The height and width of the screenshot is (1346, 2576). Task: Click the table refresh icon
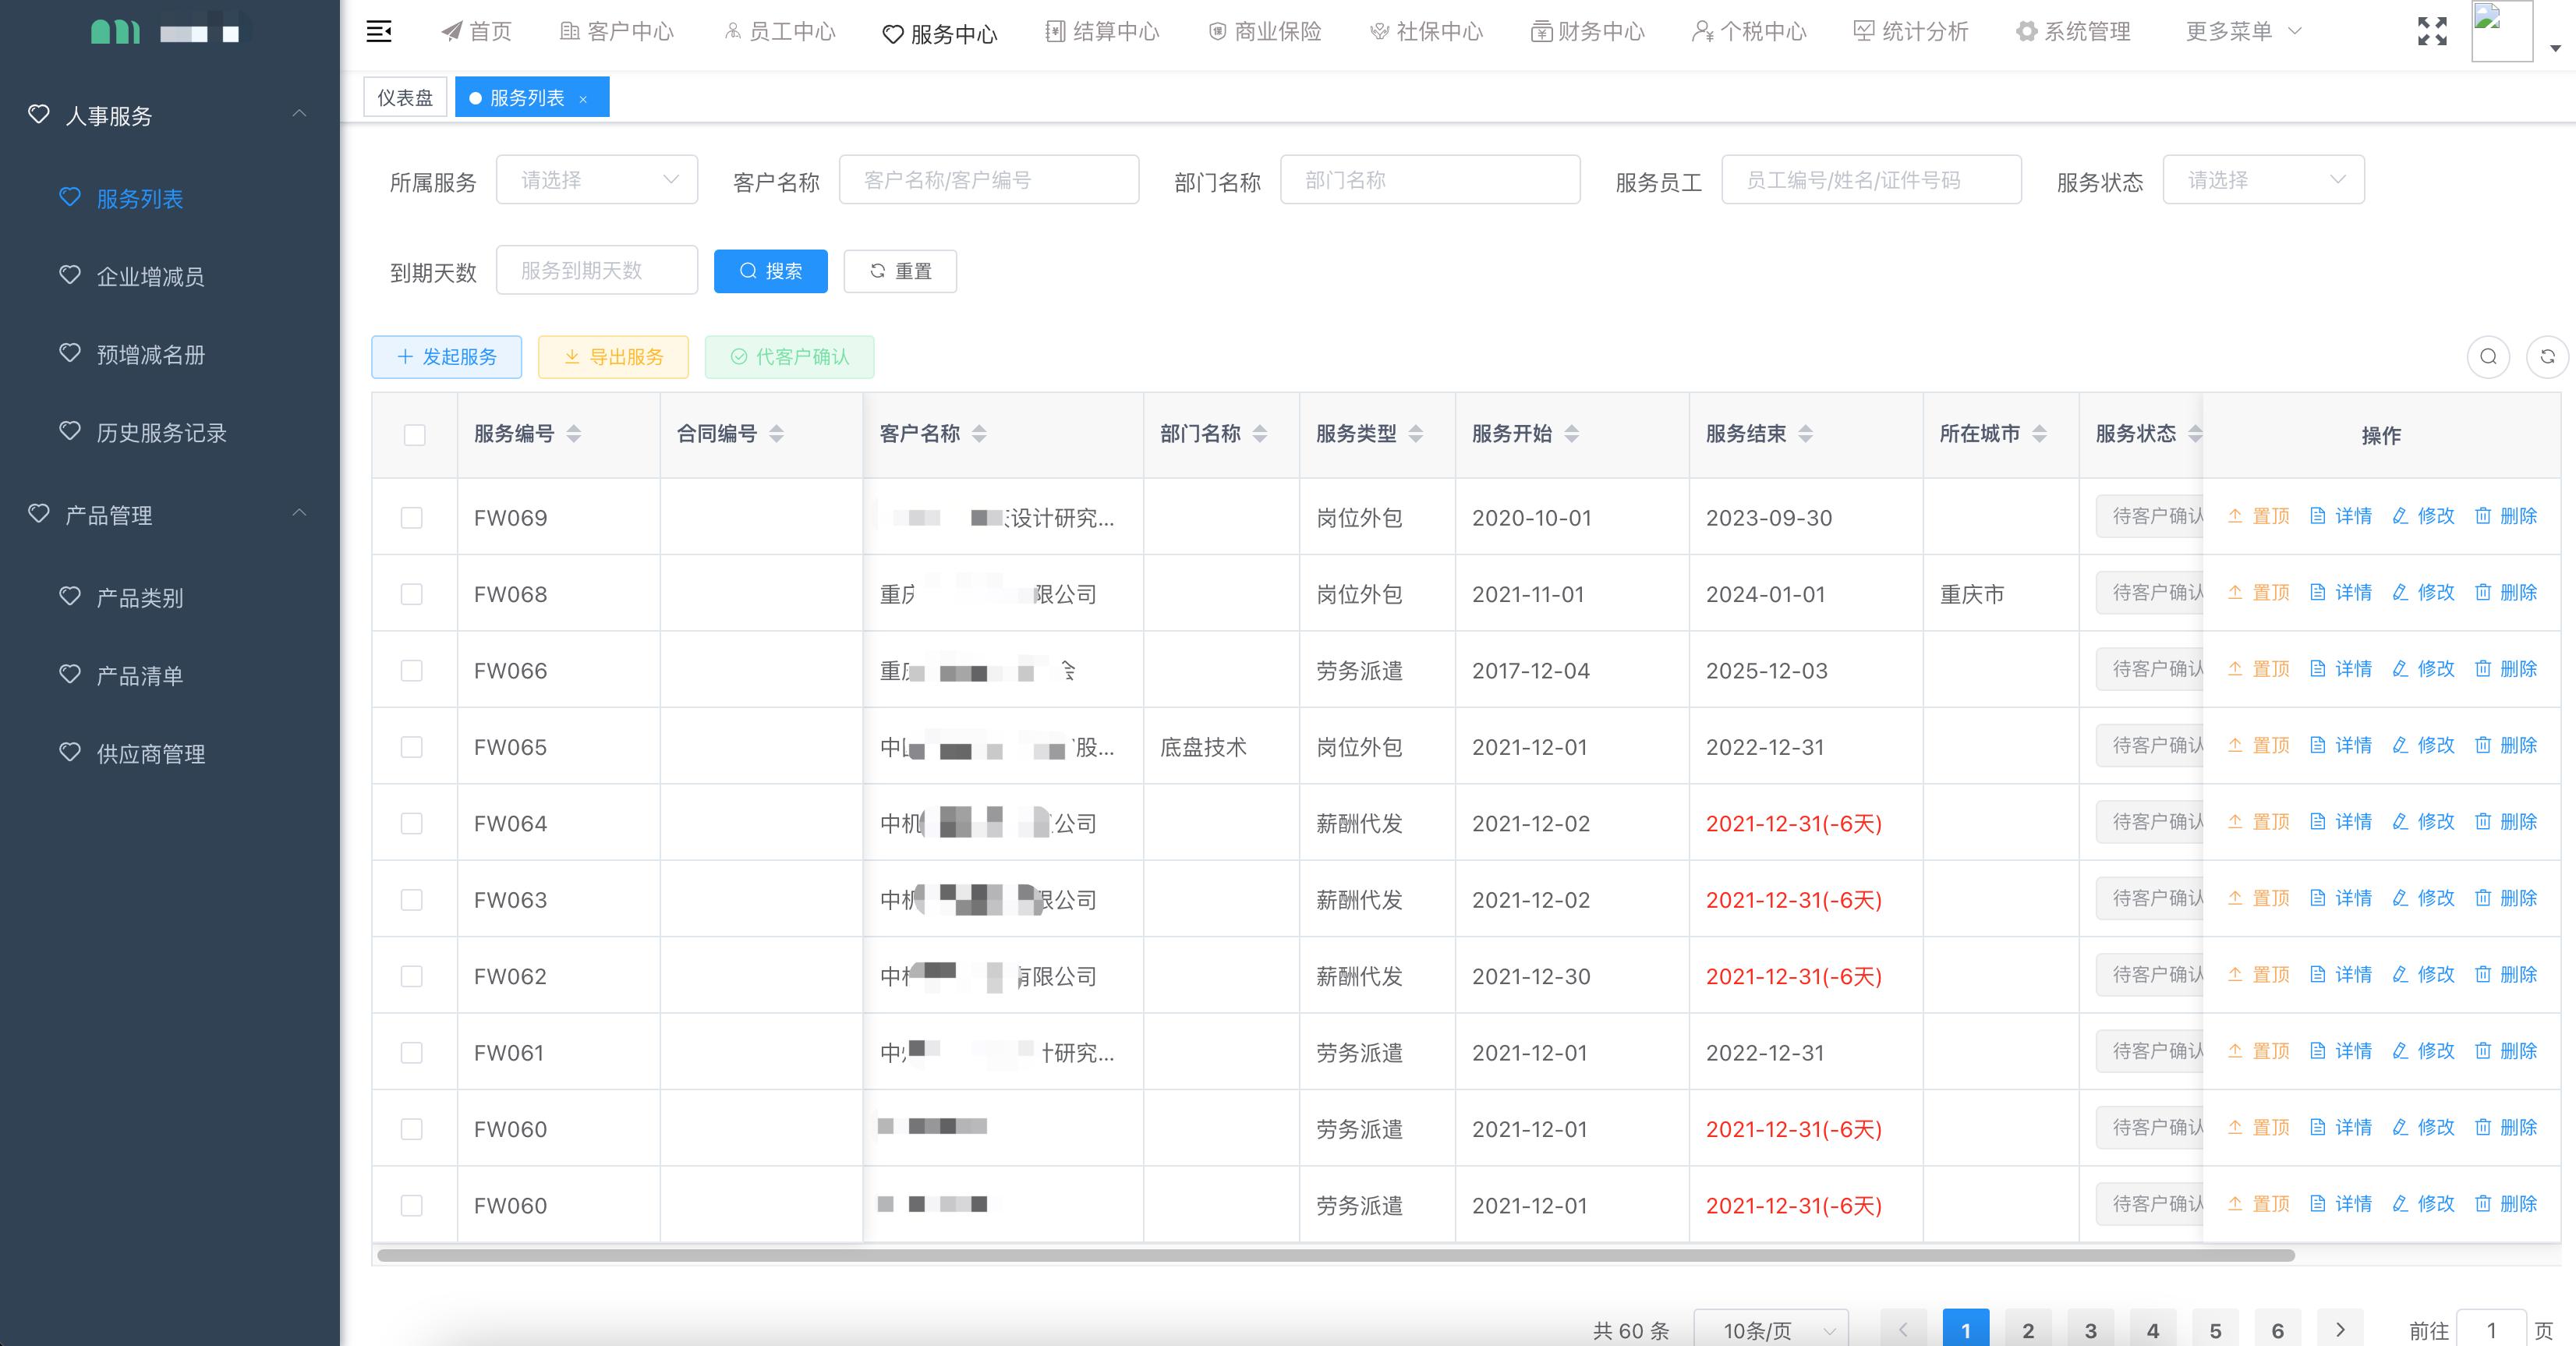pos(2549,356)
